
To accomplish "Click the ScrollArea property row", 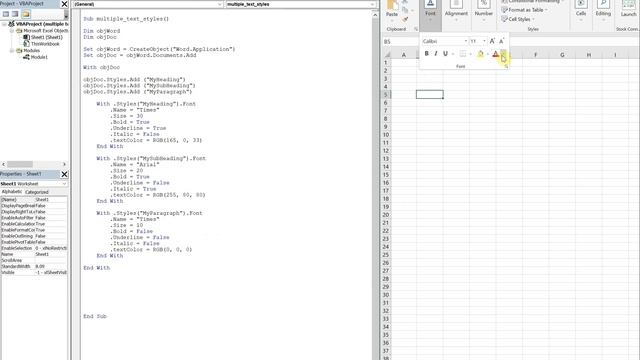I will click(34, 260).
